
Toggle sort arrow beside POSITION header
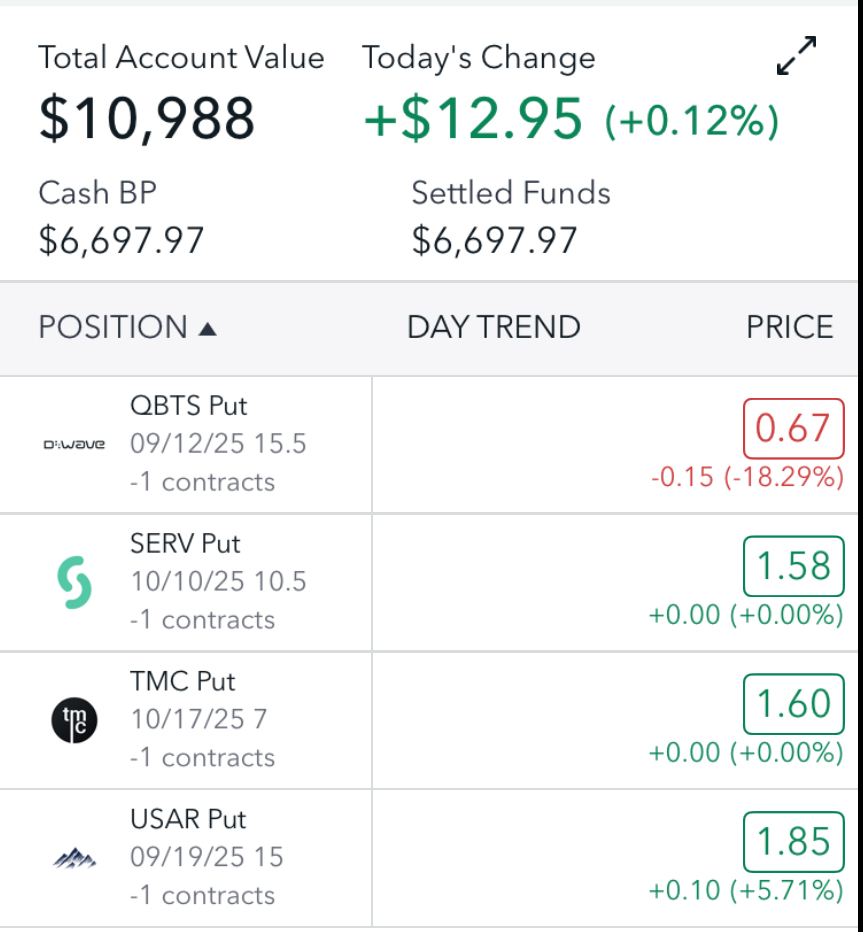[x=208, y=328]
